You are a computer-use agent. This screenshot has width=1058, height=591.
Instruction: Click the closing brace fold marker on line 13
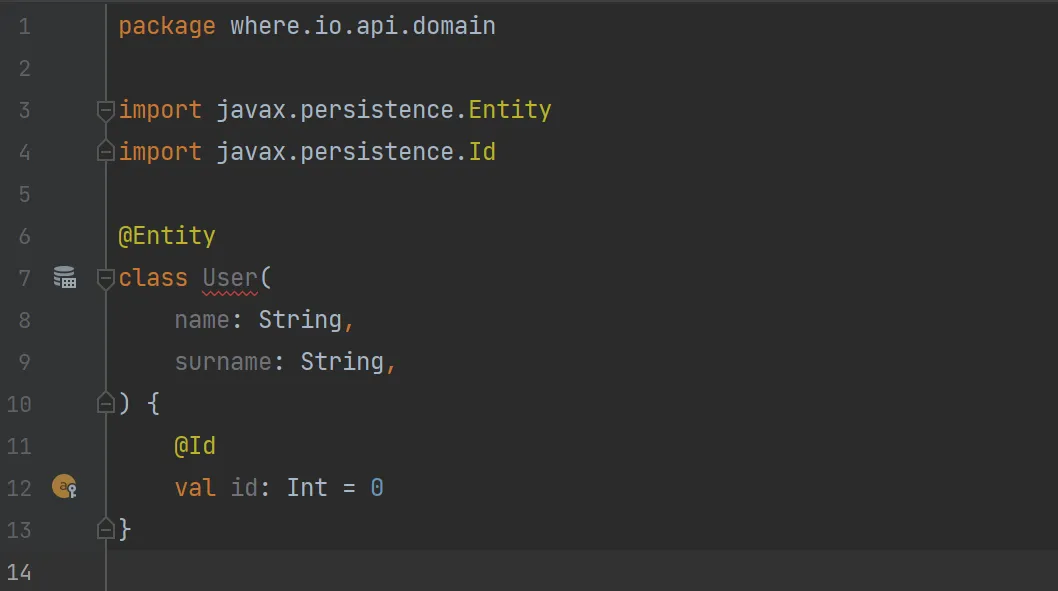(x=105, y=529)
